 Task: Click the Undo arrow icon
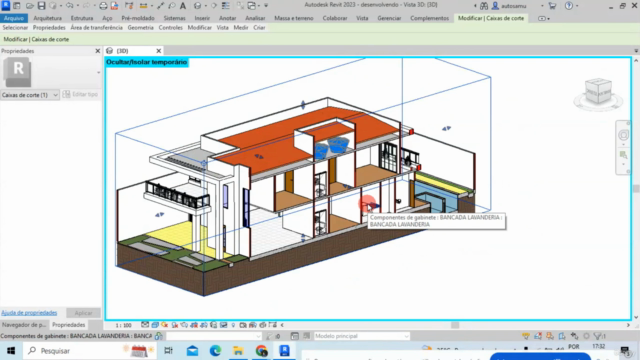pyautogui.click(x=69, y=6)
